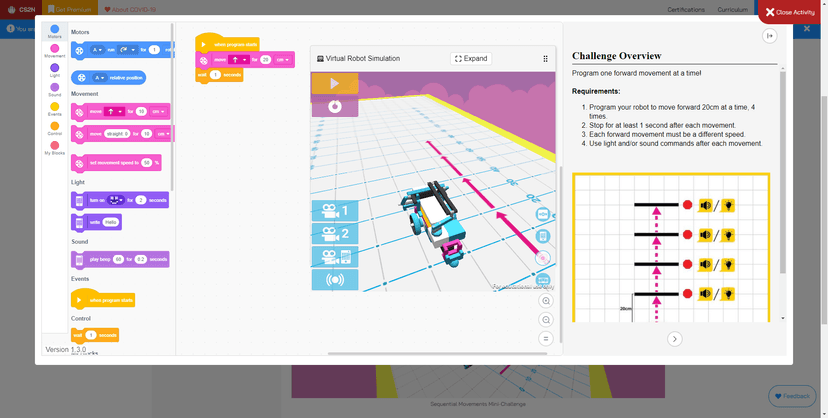Click the Virtual Robot Simulation title
828x418 pixels.
tap(363, 59)
